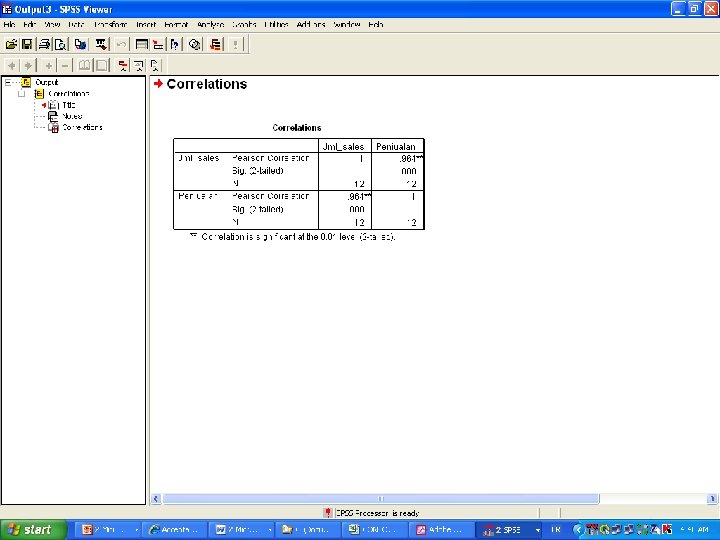Image resolution: width=720 pixels, height=540 pixels.
Task: Open the Insert menu
Action: 146,24
